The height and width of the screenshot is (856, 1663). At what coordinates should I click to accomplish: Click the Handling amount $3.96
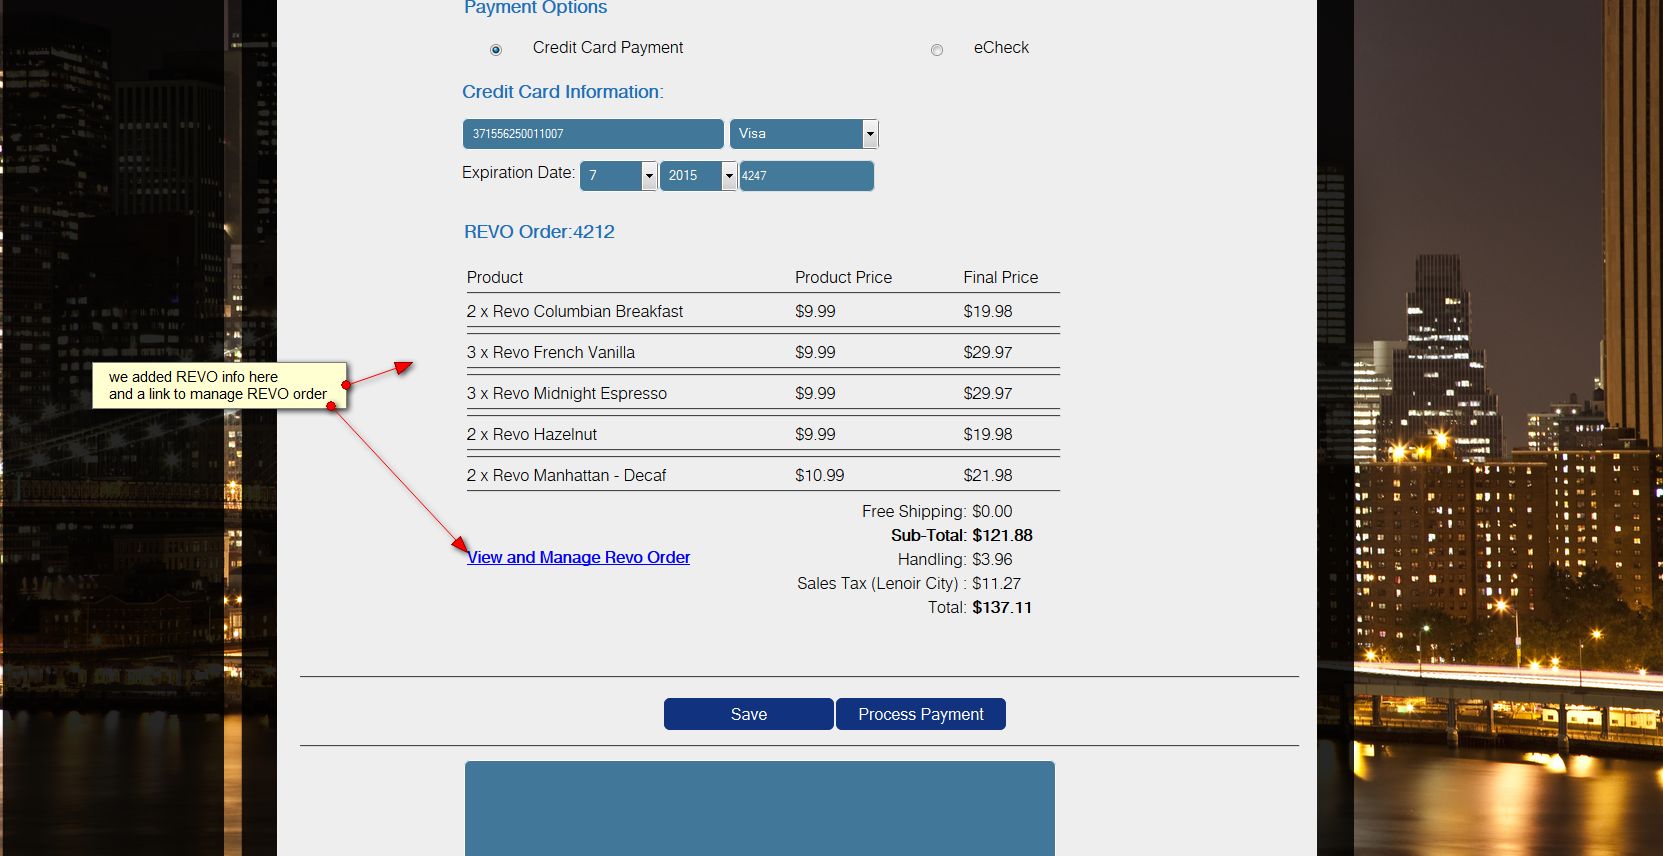click(x=992, y=560)
